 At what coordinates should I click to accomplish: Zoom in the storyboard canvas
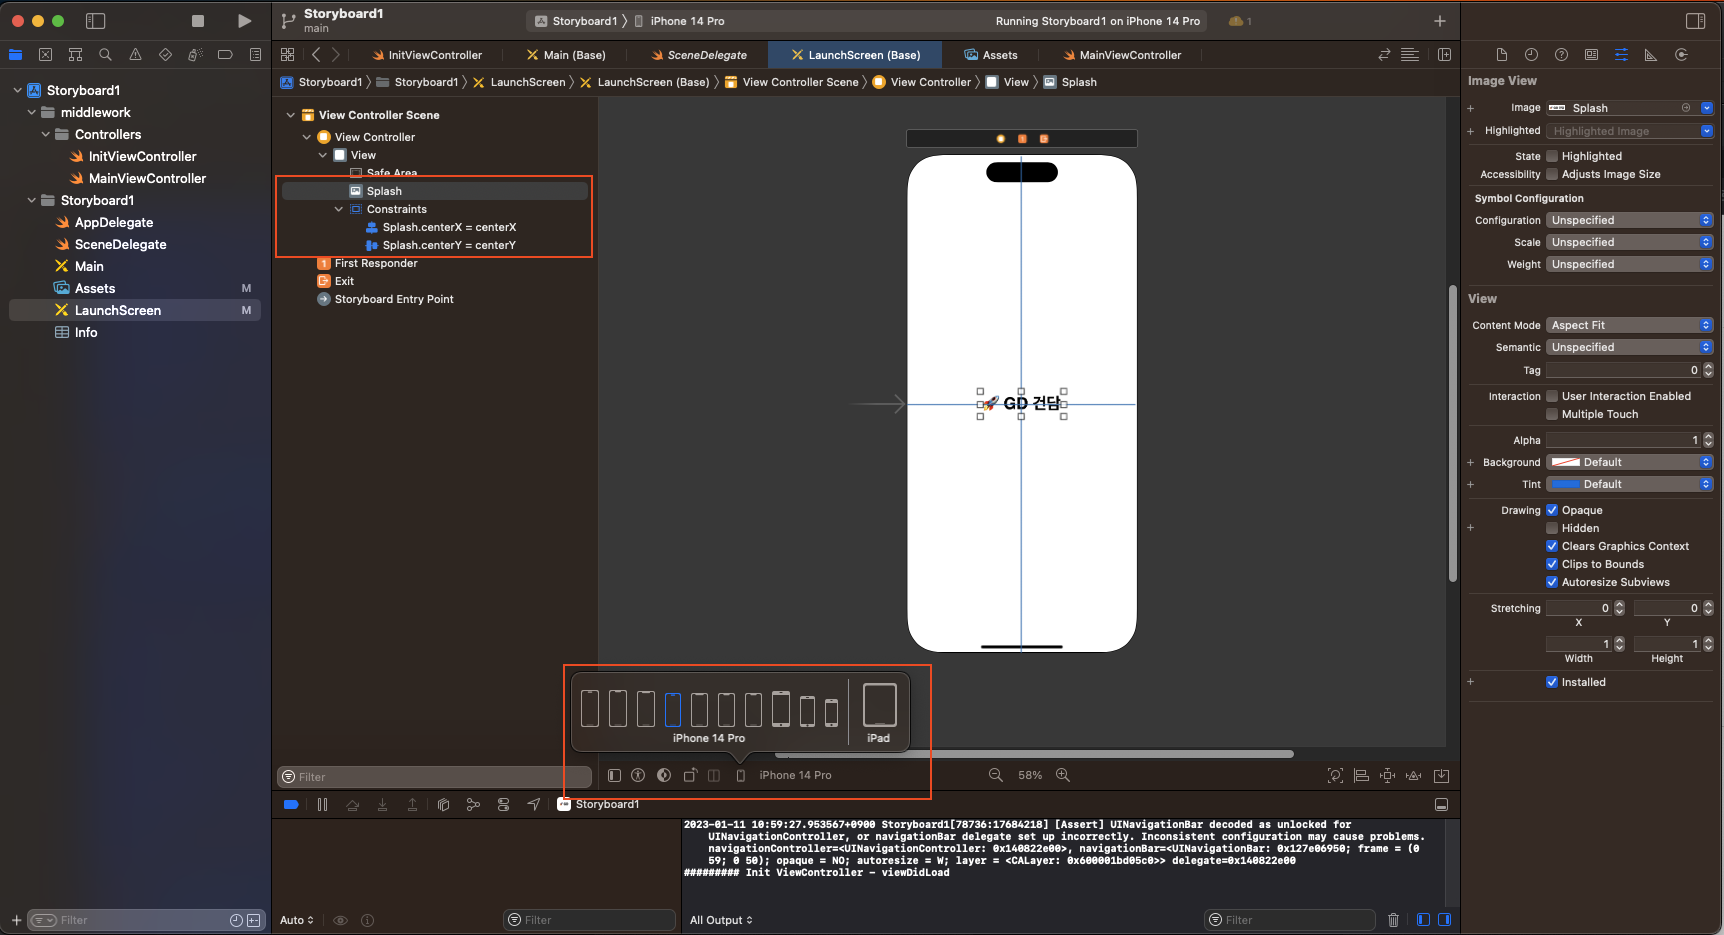pos(1063,775)
